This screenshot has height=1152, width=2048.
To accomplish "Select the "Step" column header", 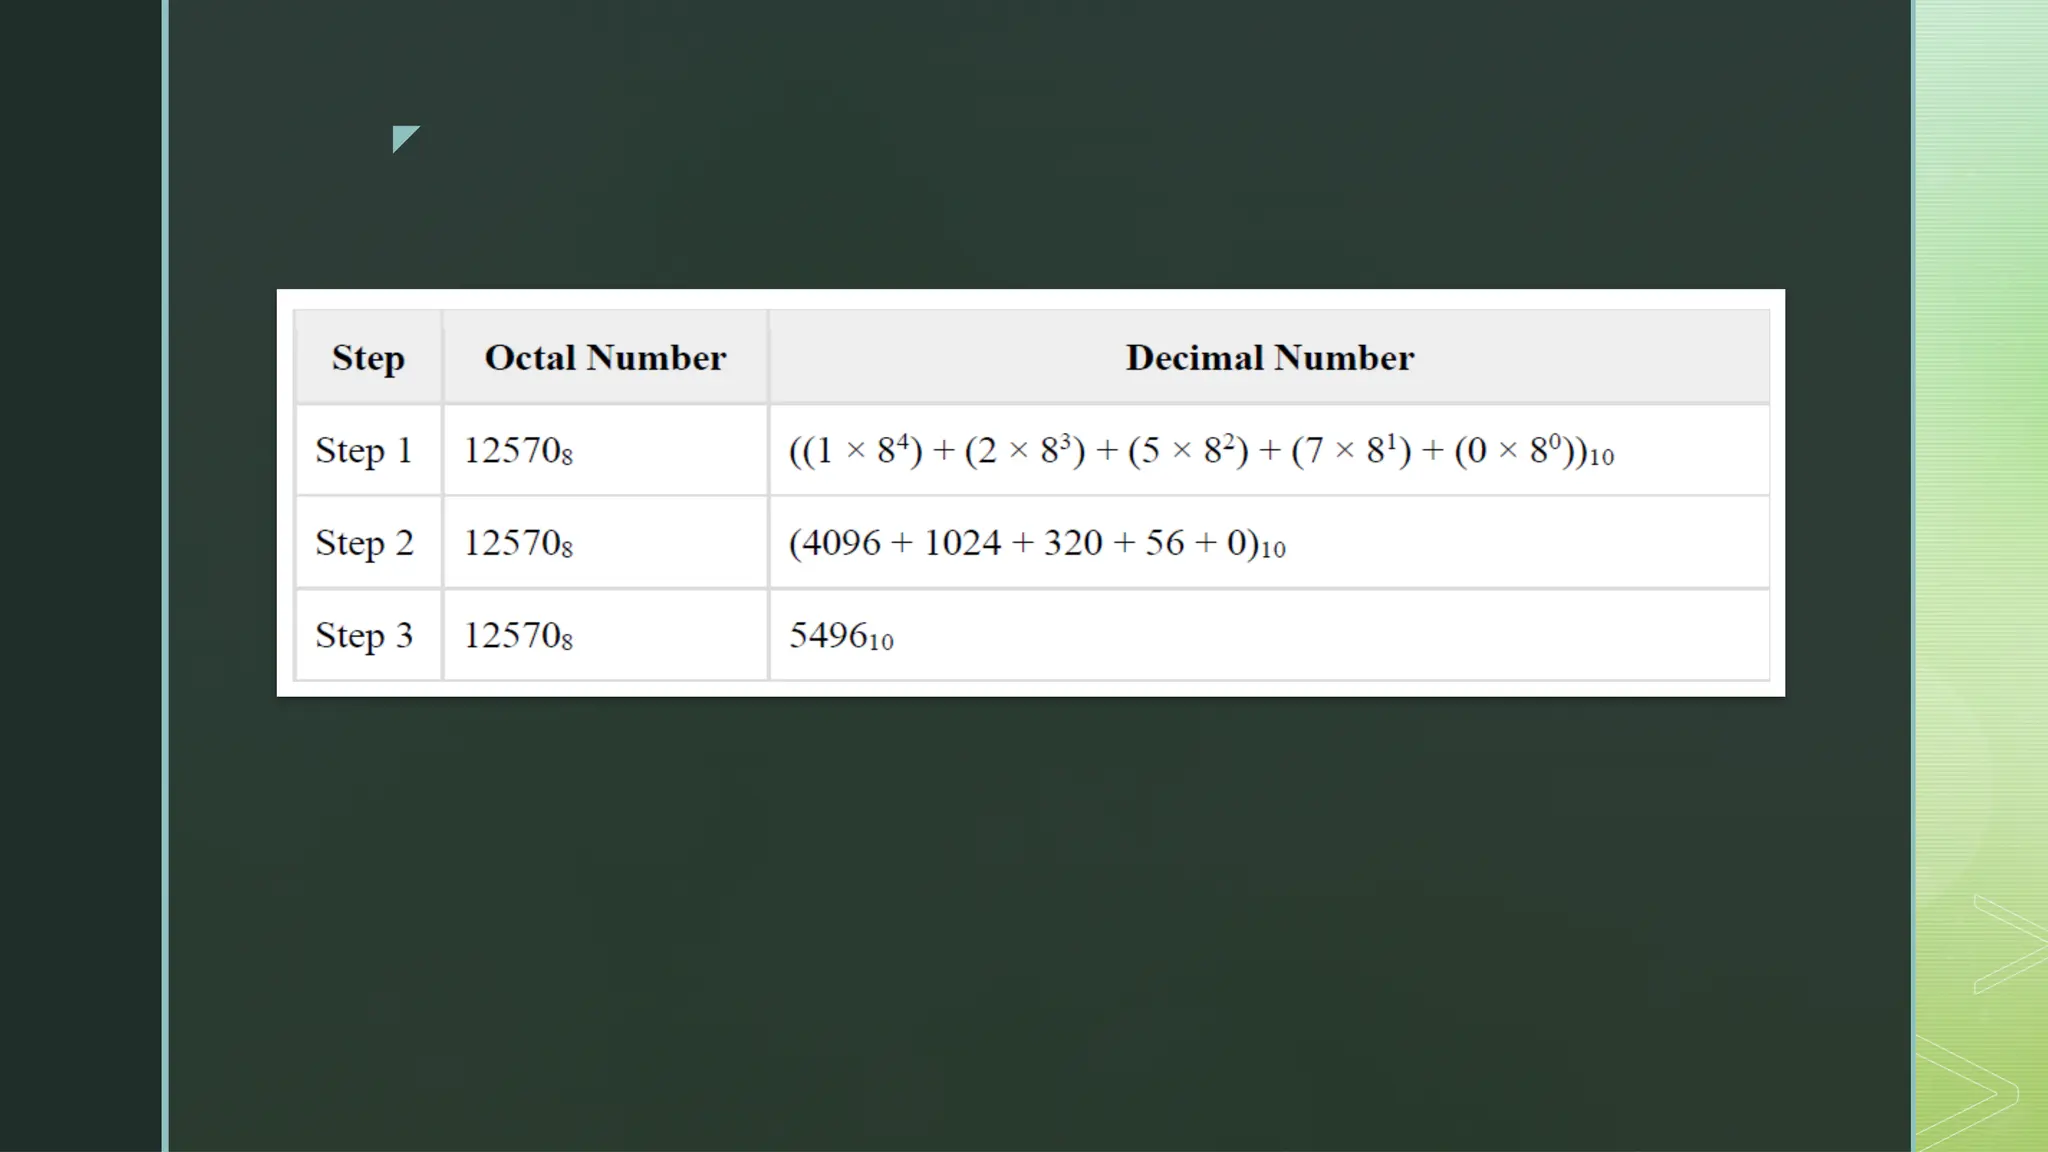I will (368, 358).
